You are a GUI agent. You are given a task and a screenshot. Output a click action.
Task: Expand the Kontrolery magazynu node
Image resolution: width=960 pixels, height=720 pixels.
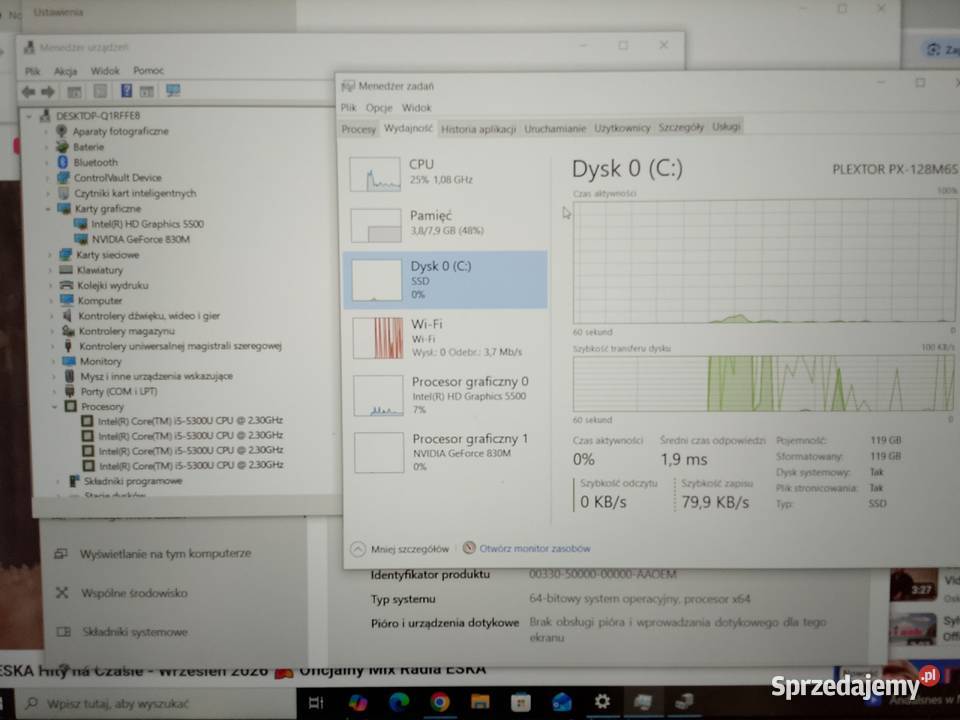(x=51, y=331)
